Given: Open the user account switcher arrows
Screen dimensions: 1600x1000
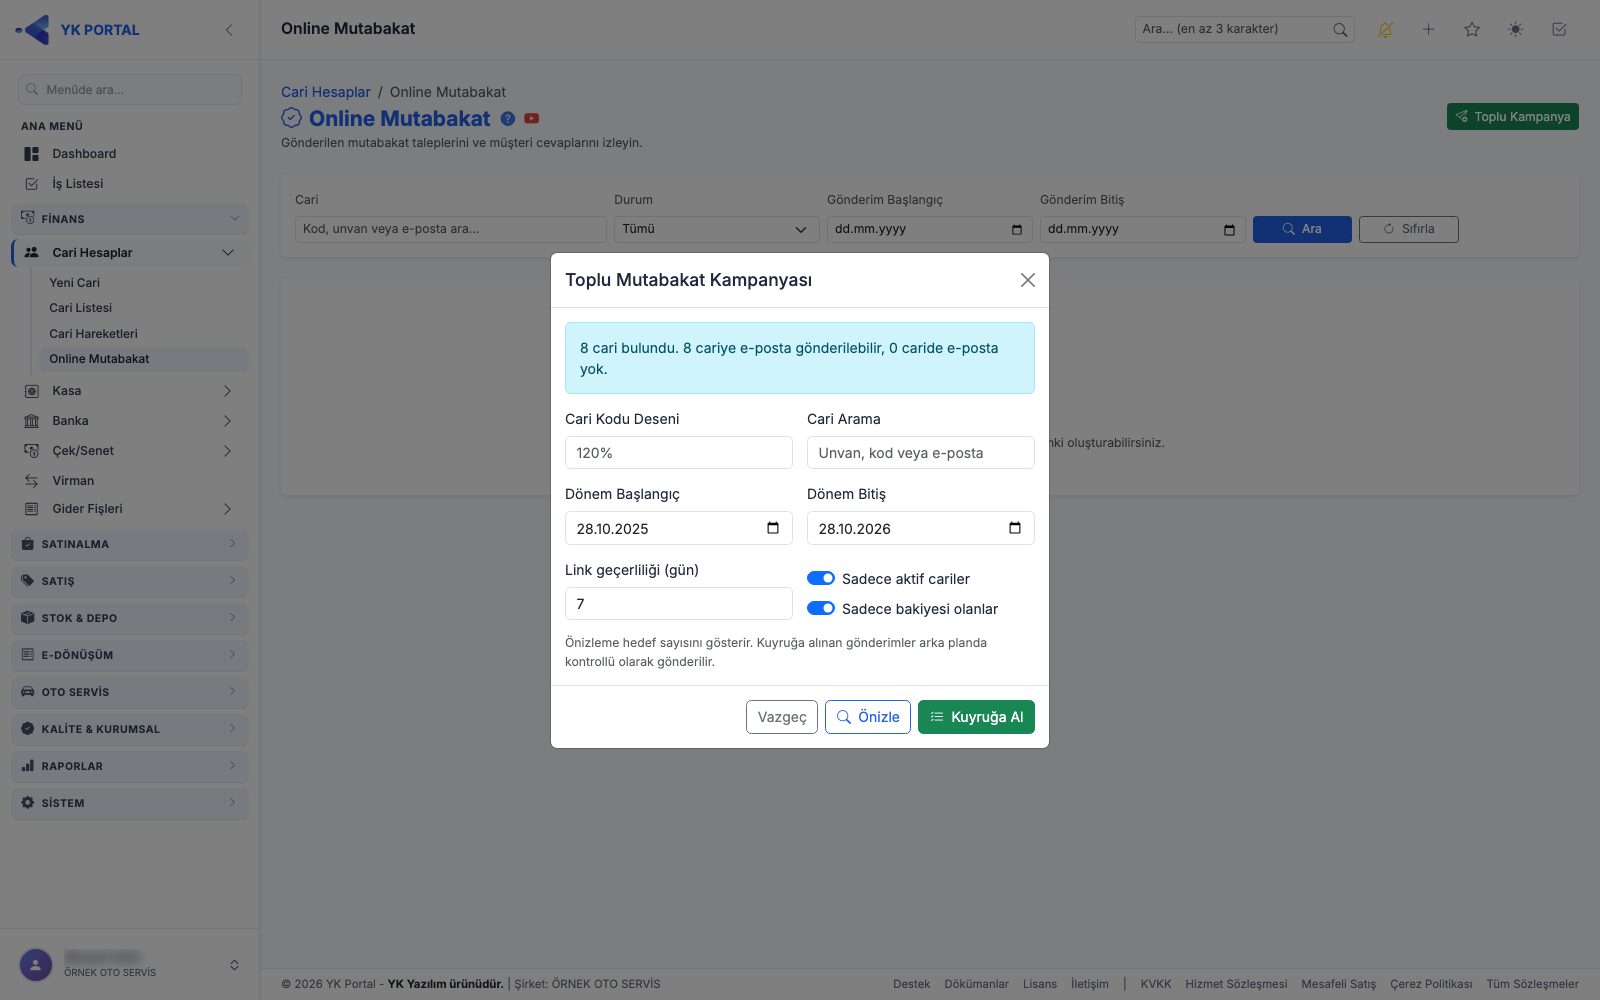Looking at the screenshot, I should click(234, 965).
